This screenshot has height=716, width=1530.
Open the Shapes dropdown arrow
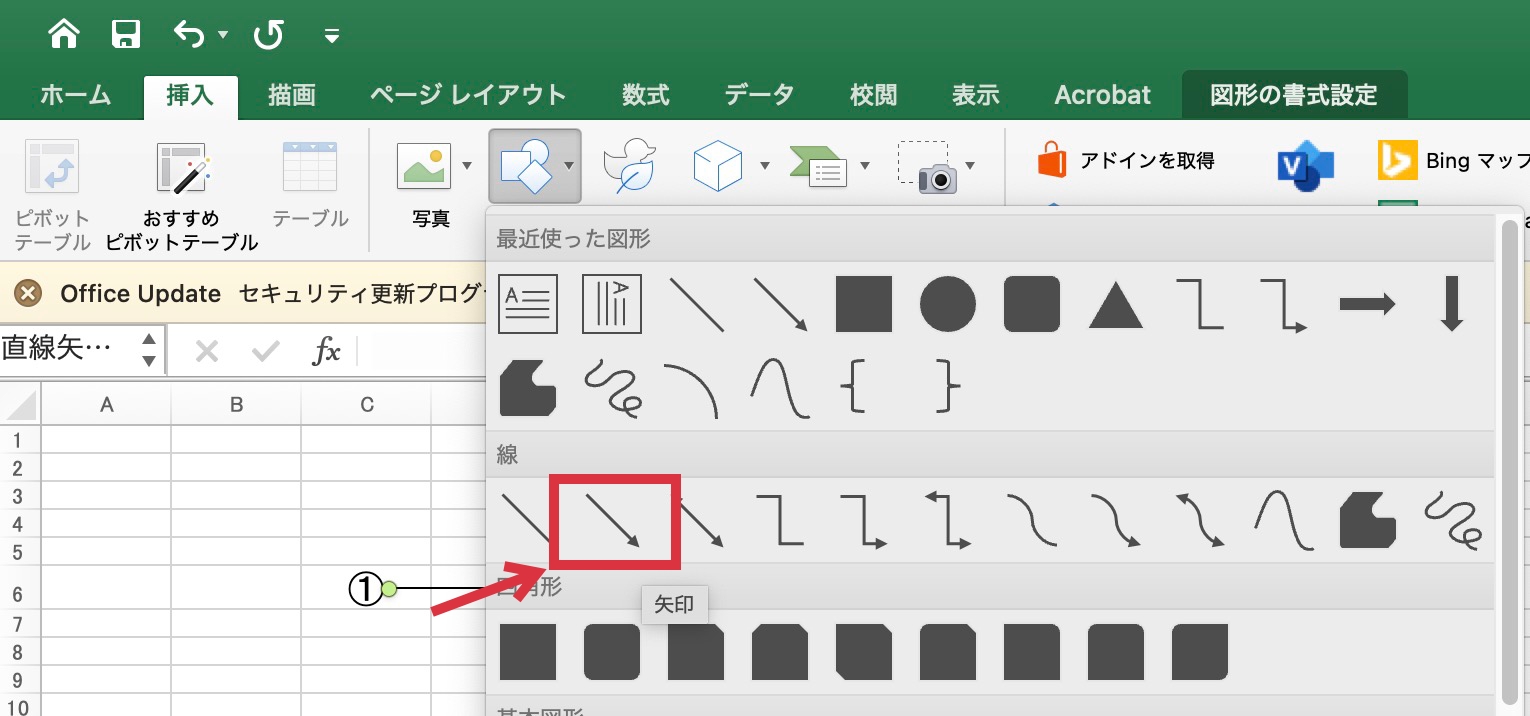[x=569, y=166]
